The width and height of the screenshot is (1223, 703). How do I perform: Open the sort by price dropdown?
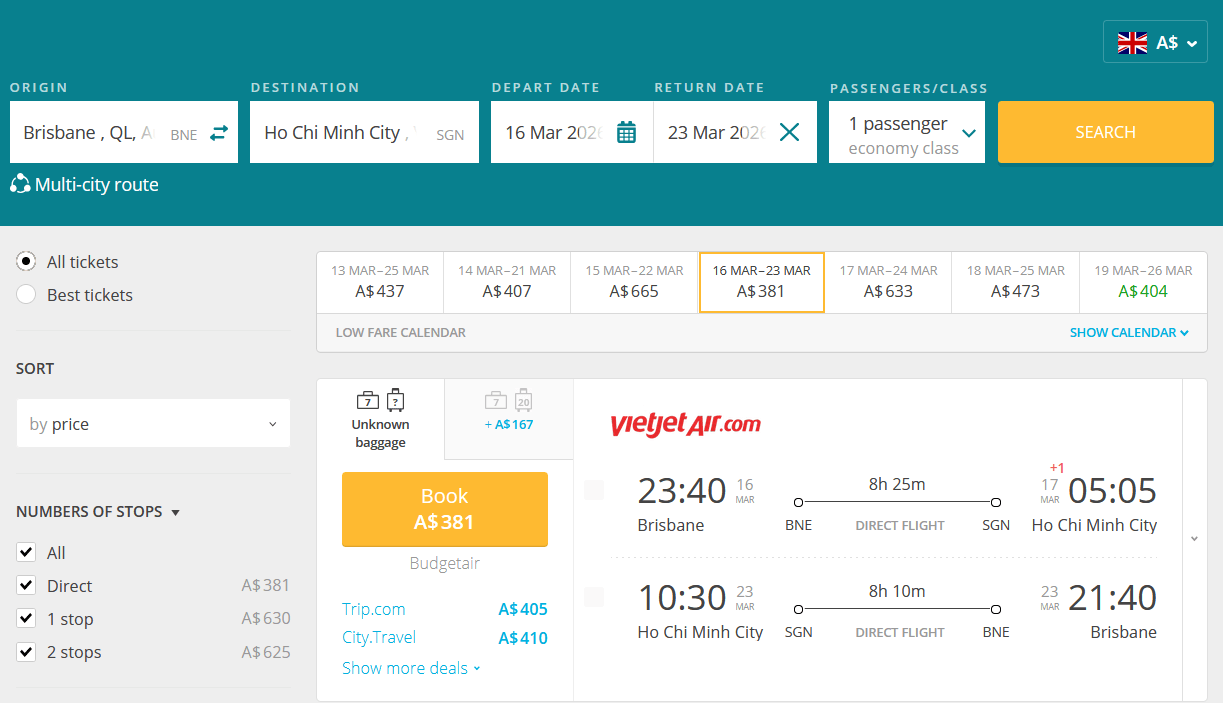[153, 423]
